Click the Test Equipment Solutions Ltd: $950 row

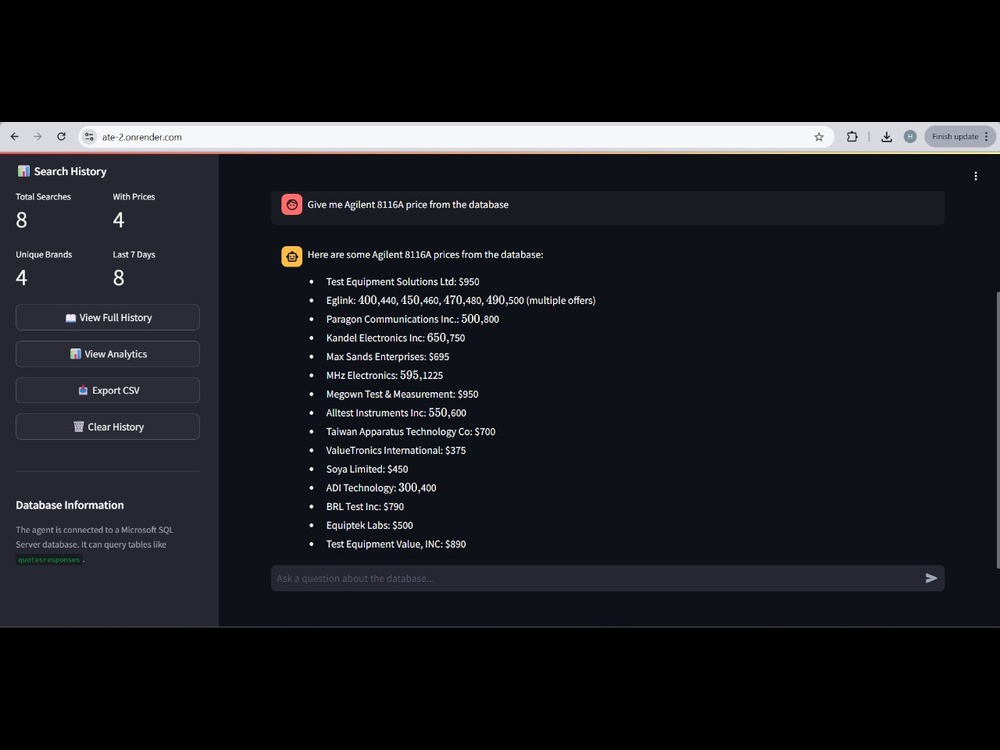coord(402,282)
